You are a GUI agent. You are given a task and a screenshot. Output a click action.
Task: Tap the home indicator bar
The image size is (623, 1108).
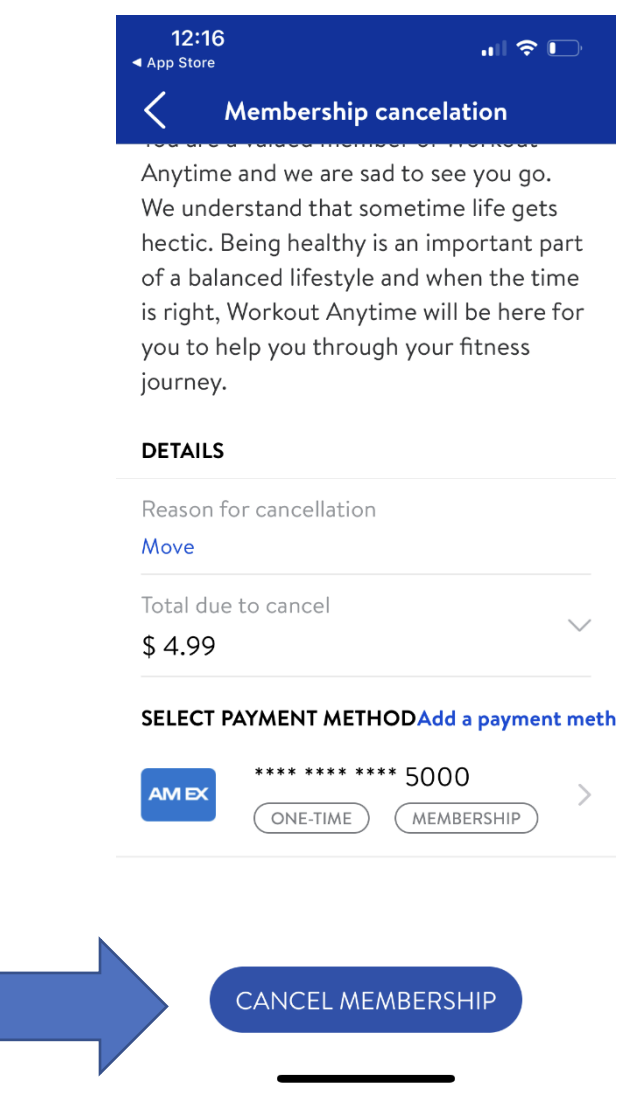366,1079
